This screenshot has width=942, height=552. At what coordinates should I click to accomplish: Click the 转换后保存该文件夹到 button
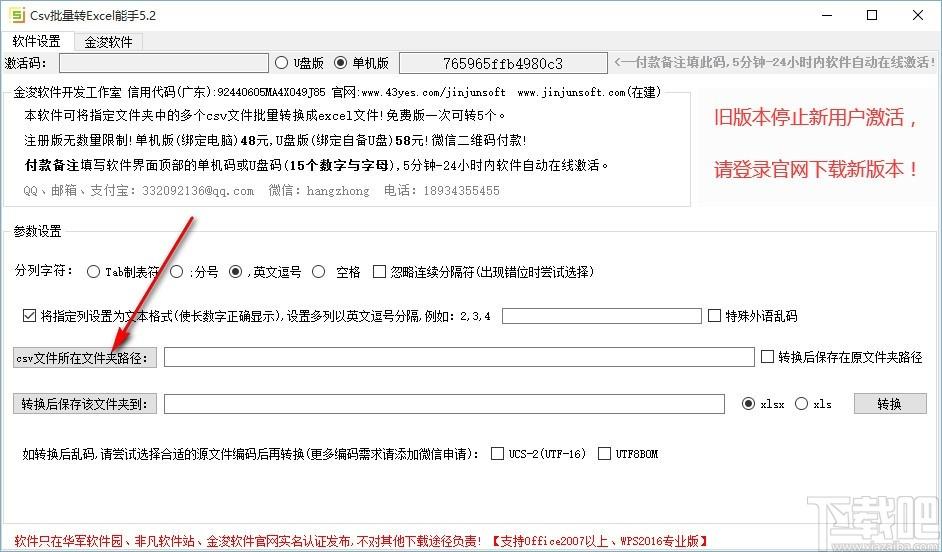pos(85,404)
